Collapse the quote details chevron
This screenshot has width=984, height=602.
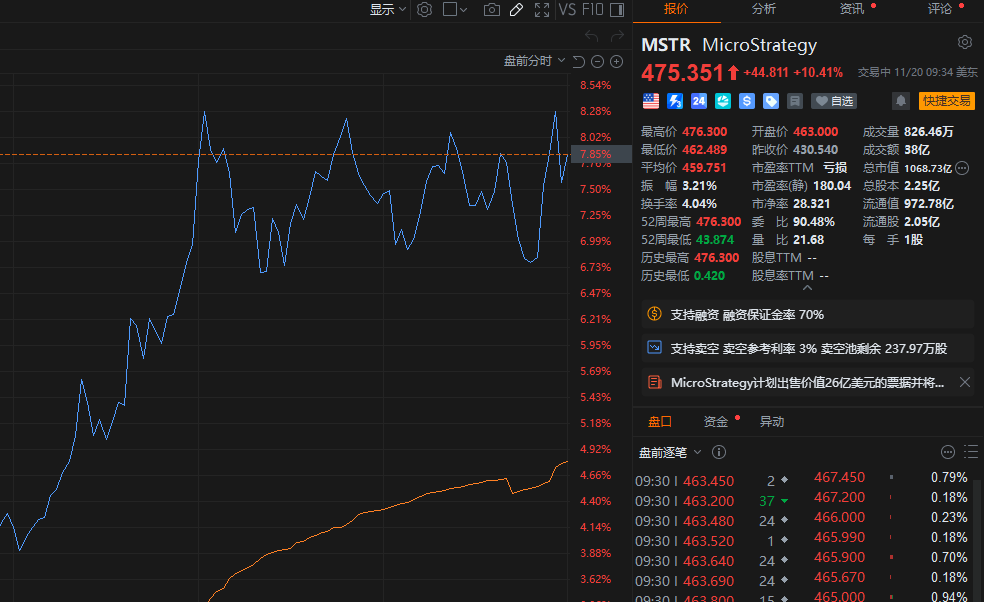tap(808, 288)
